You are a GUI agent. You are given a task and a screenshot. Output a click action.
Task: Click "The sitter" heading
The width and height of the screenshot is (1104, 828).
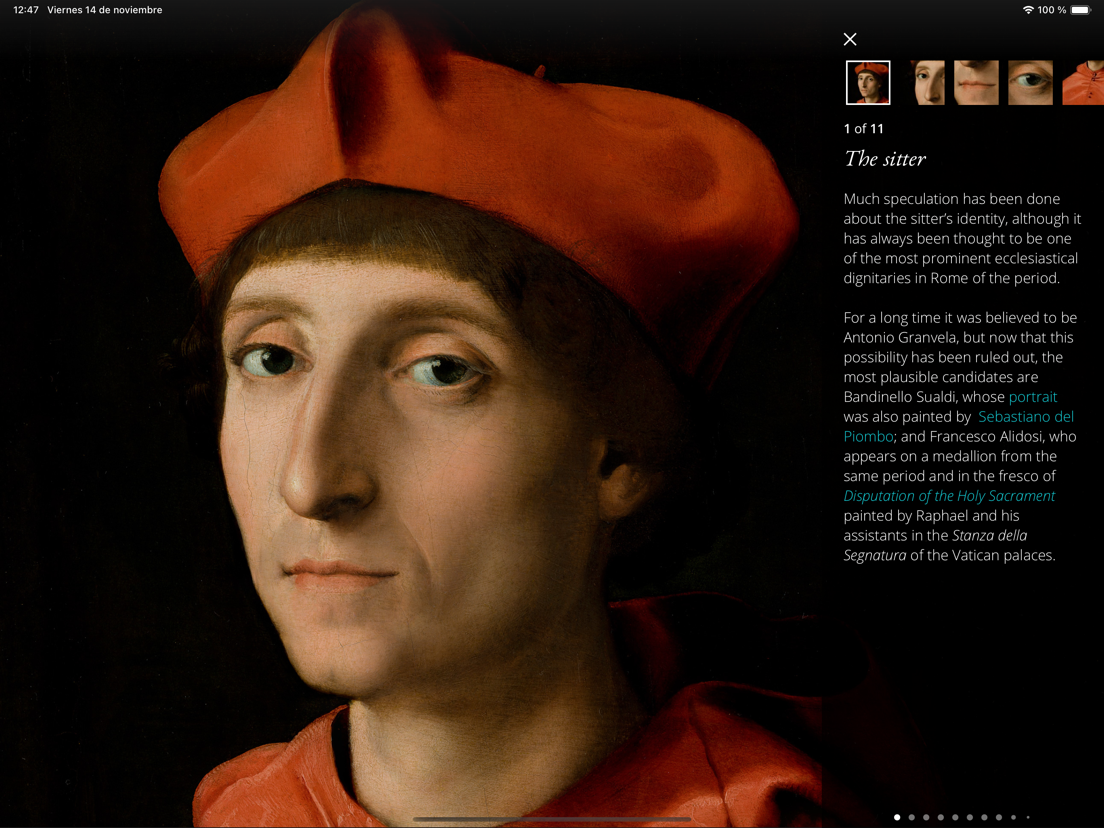(x=885, y=159)
